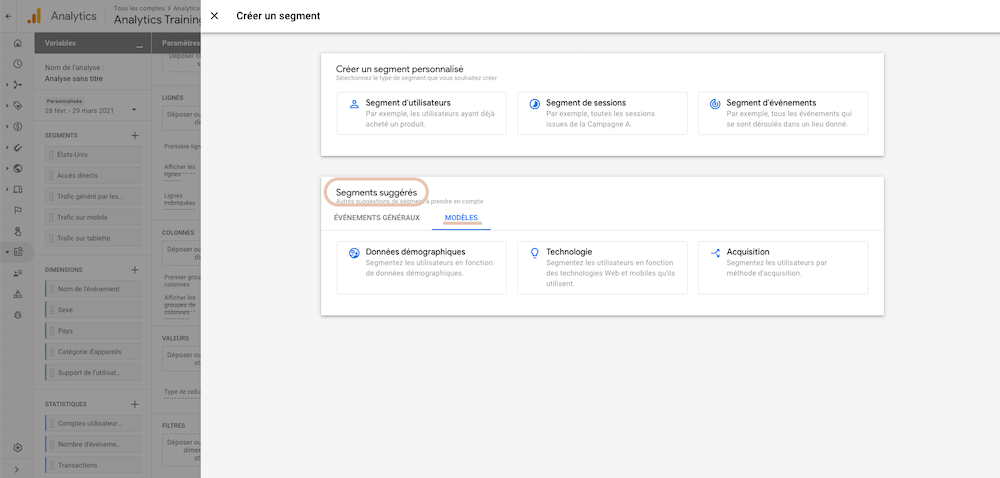Click the date range text 28 févr. - 29 mars 2021
1000x478 pixels.
(79, 111)
